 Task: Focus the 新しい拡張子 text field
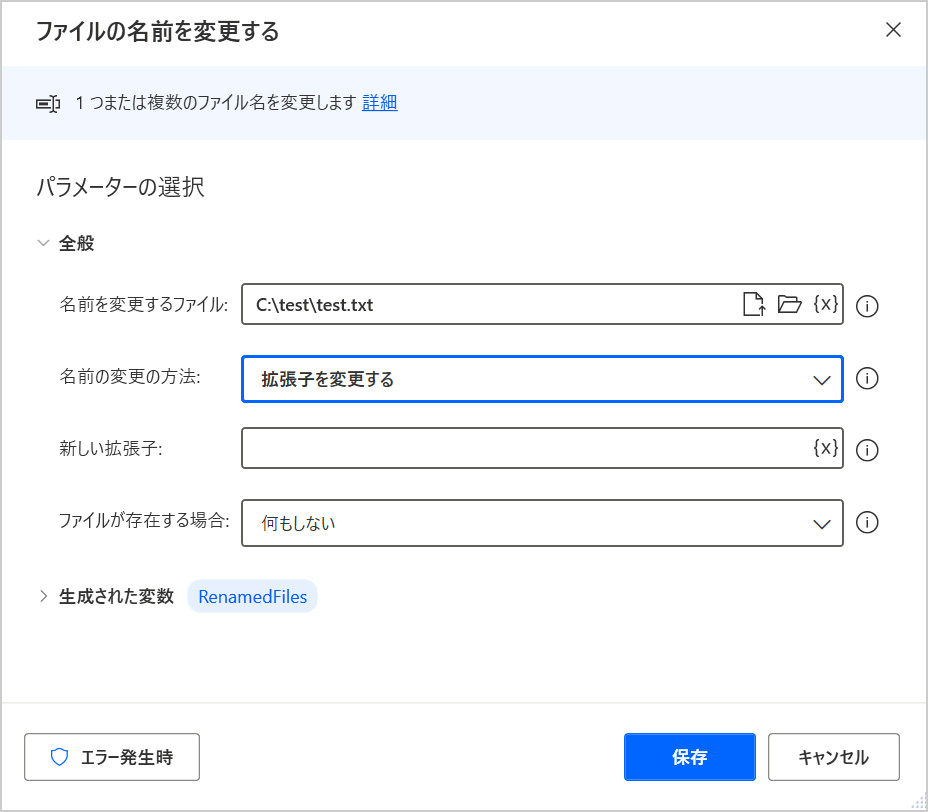(x=525, y=449)
